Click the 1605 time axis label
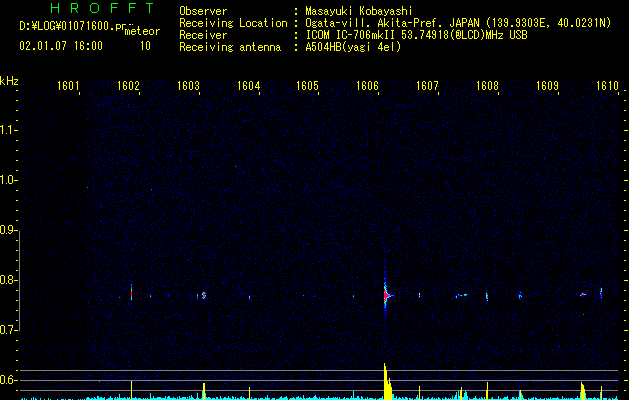The image size is (629, 400). coord(307,86)
